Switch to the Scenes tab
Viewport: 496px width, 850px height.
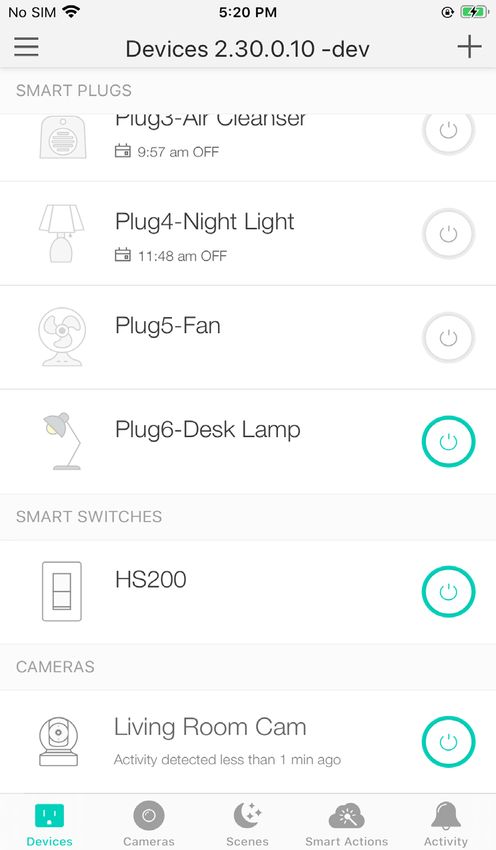coord(247,824)
